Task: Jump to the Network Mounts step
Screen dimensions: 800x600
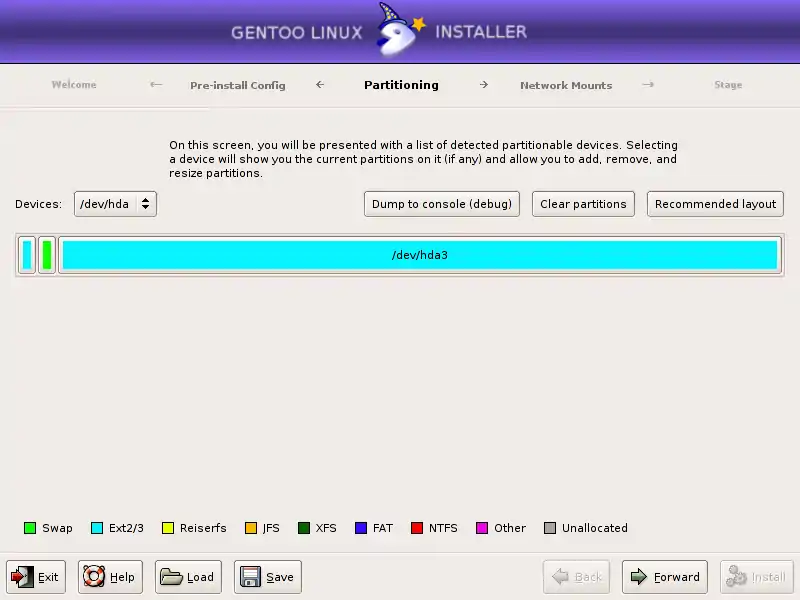Action: tap(565, 85)
